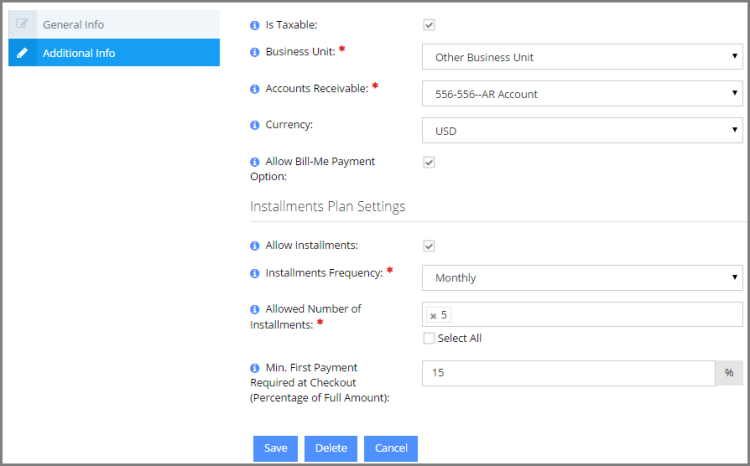The image size is (750, 466).
Task: Disable the Allow Installments checkbox
Action: click(429, 246)
